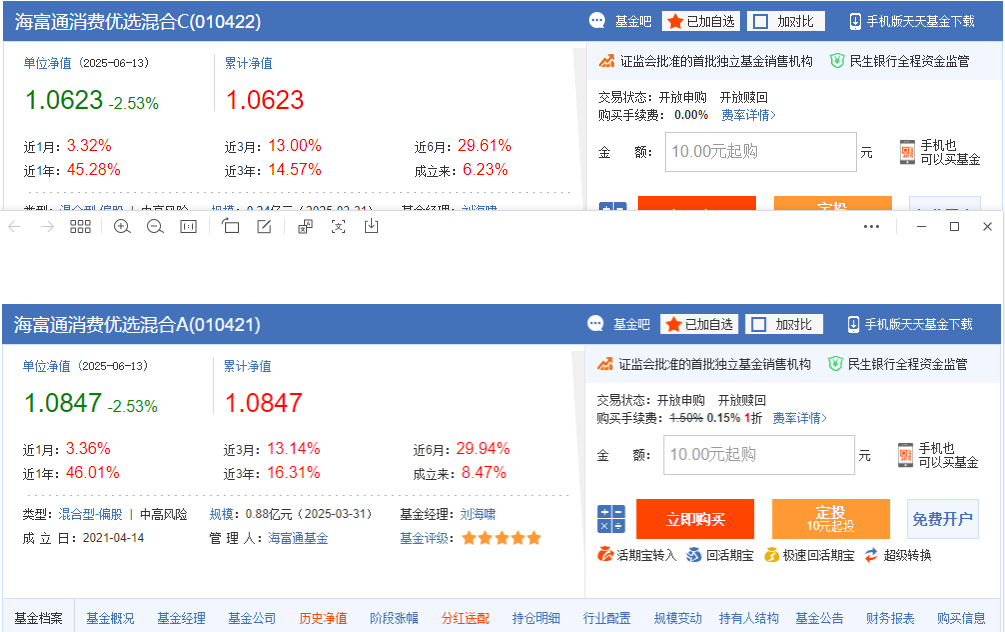Open 手机版天天基金下载 beside fund 010421 title
This screenshot has width=1005, height=632.
(910, 324)
